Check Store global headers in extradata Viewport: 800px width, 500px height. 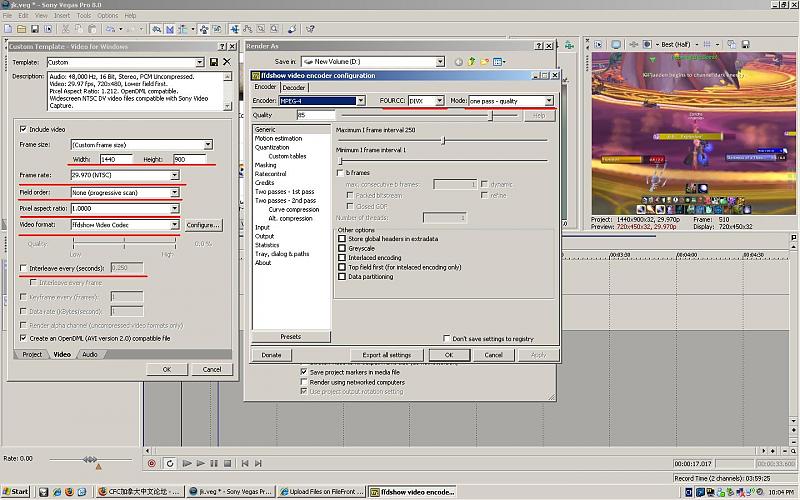pos(342,238)
